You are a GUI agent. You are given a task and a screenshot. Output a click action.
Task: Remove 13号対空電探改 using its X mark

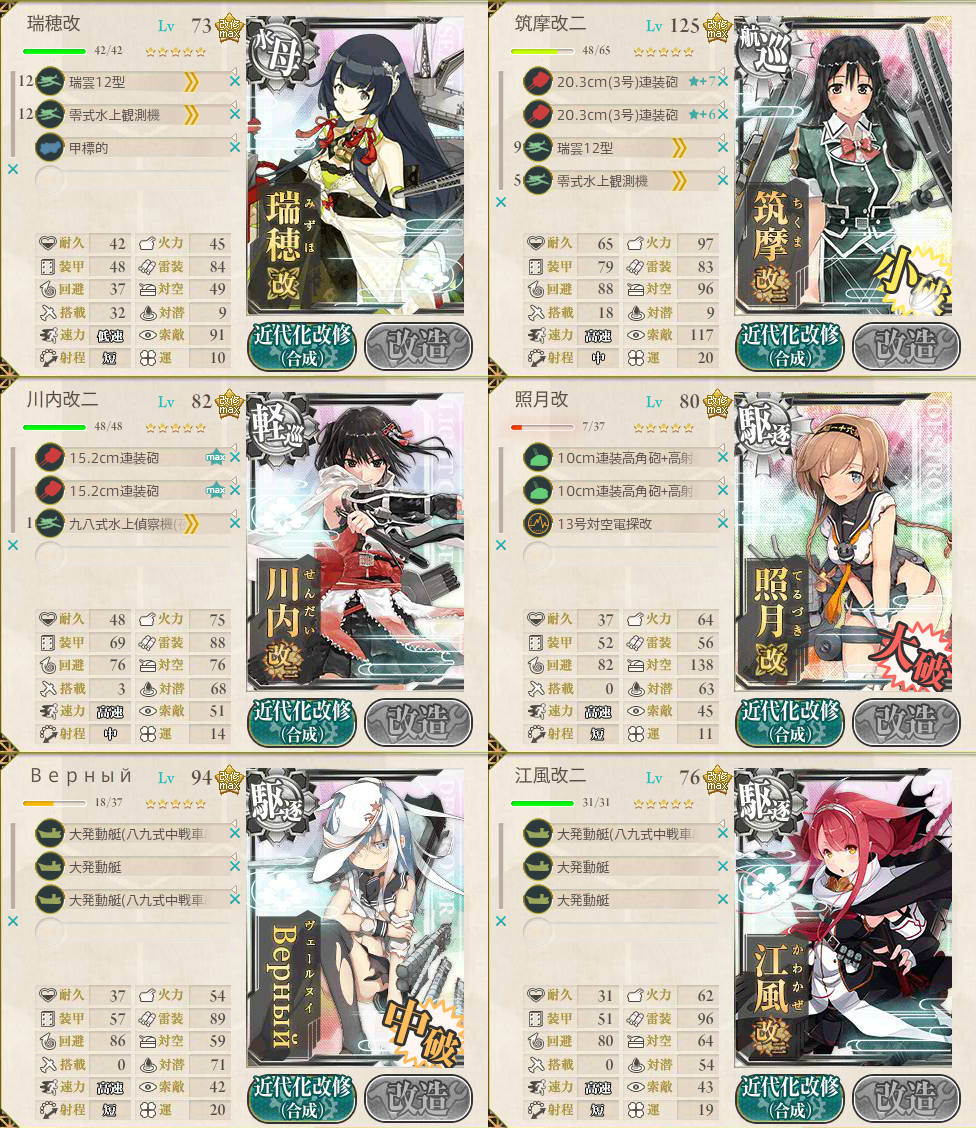coord(722,523)
